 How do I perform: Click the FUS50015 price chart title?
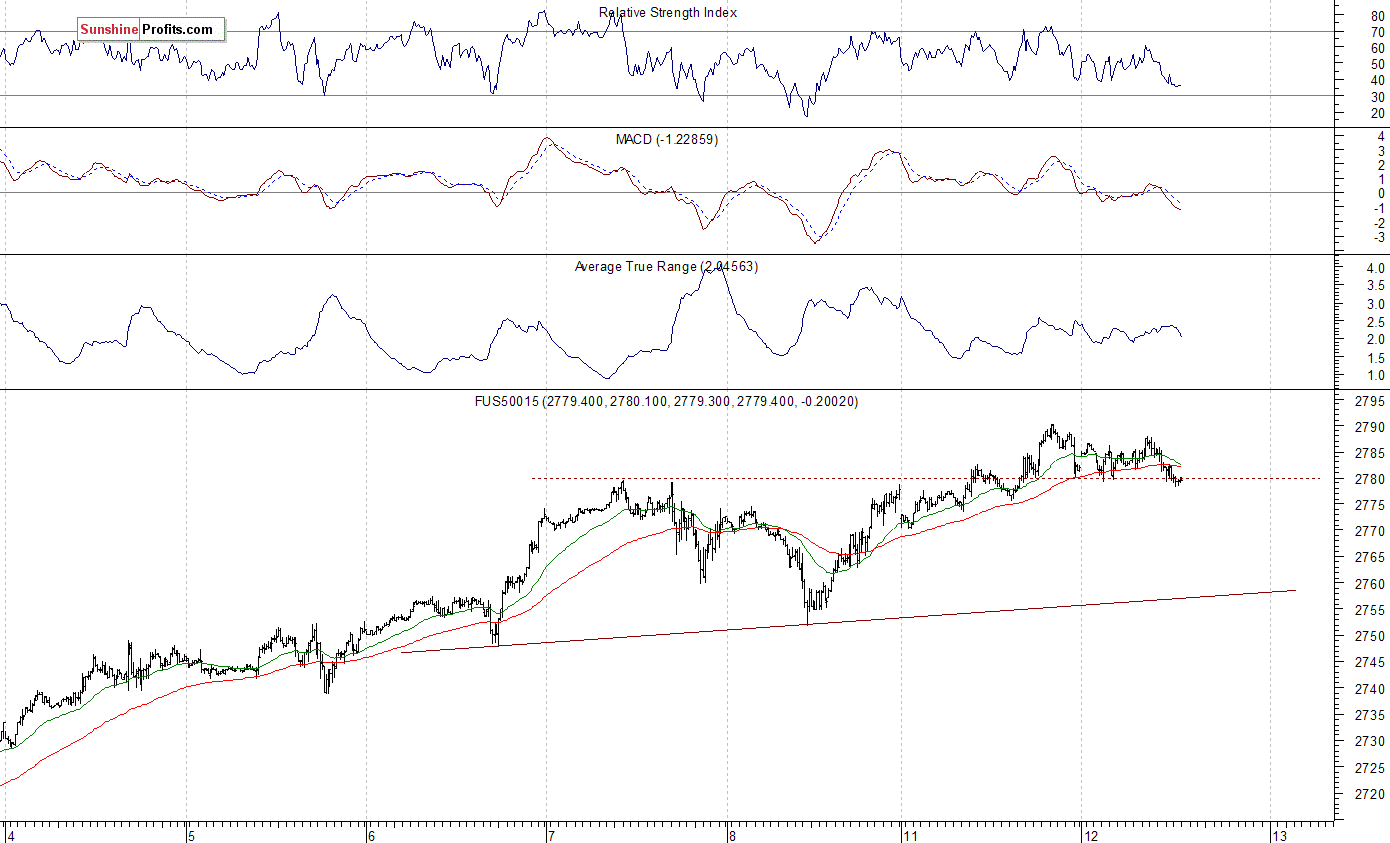pos(666,401)
